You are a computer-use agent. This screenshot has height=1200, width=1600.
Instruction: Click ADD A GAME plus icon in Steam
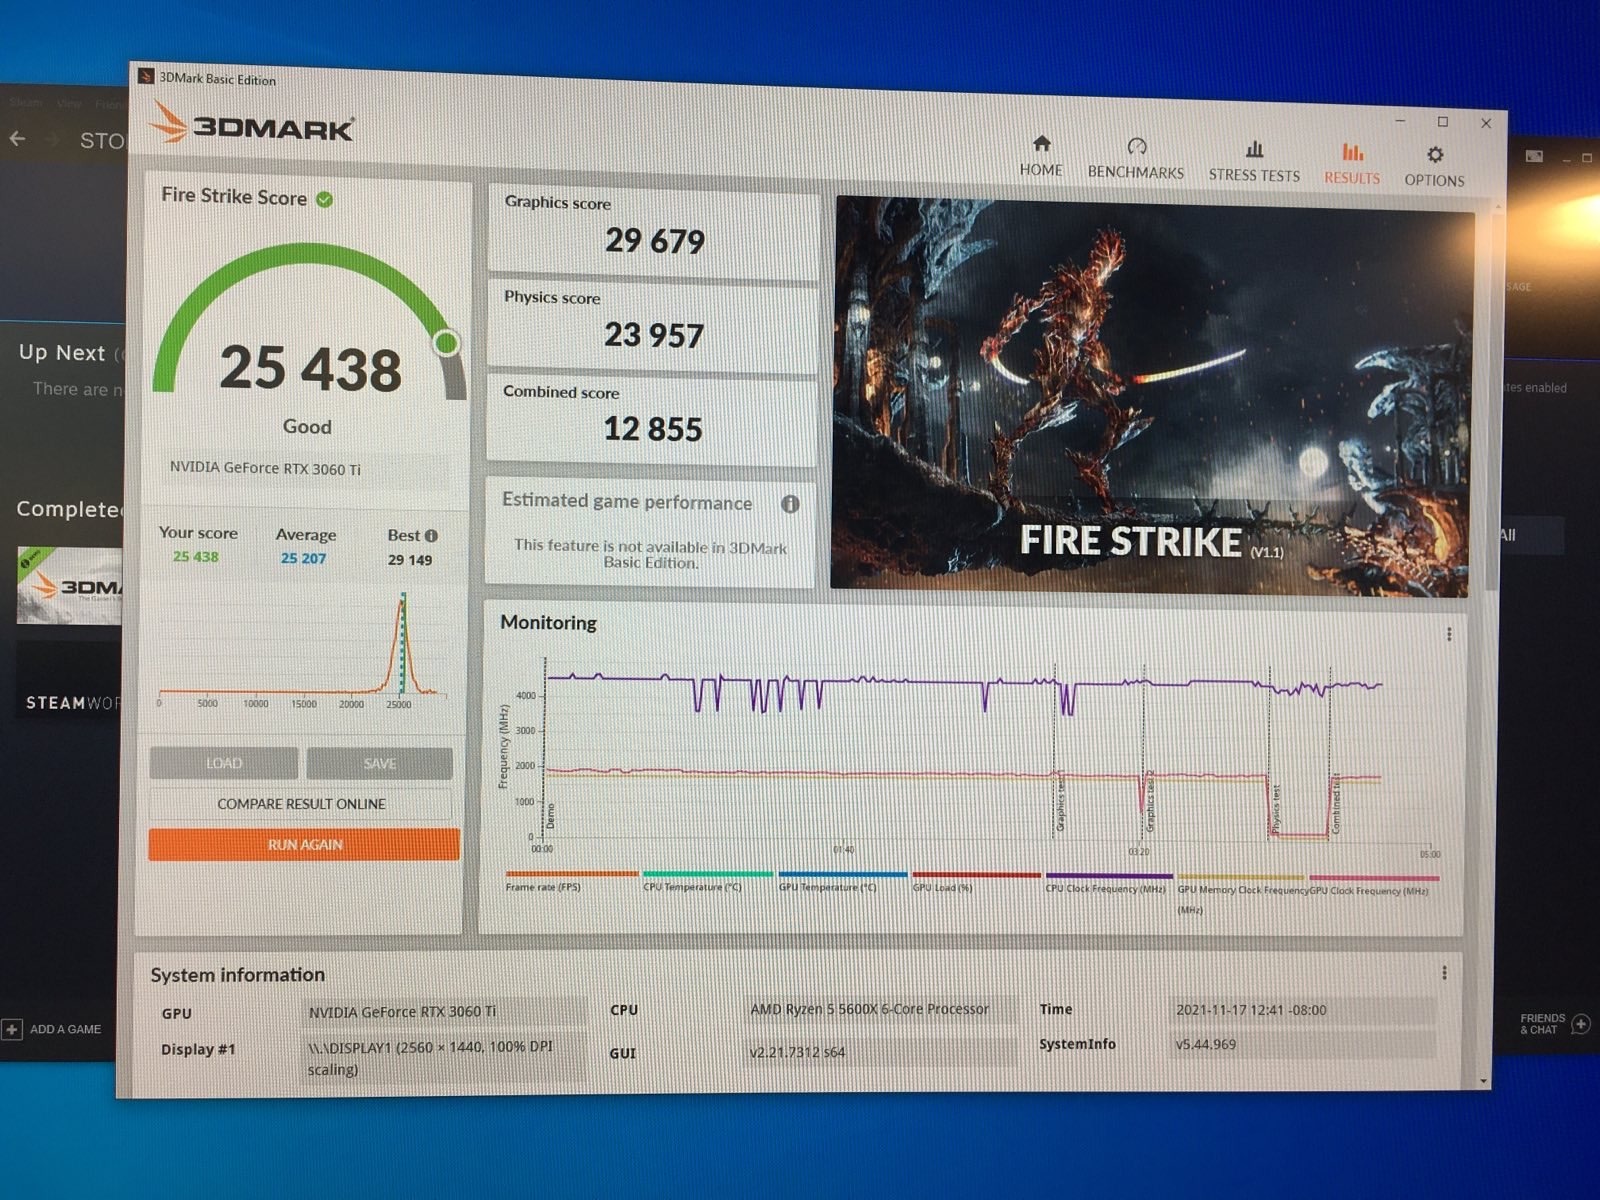[12, 1029]
